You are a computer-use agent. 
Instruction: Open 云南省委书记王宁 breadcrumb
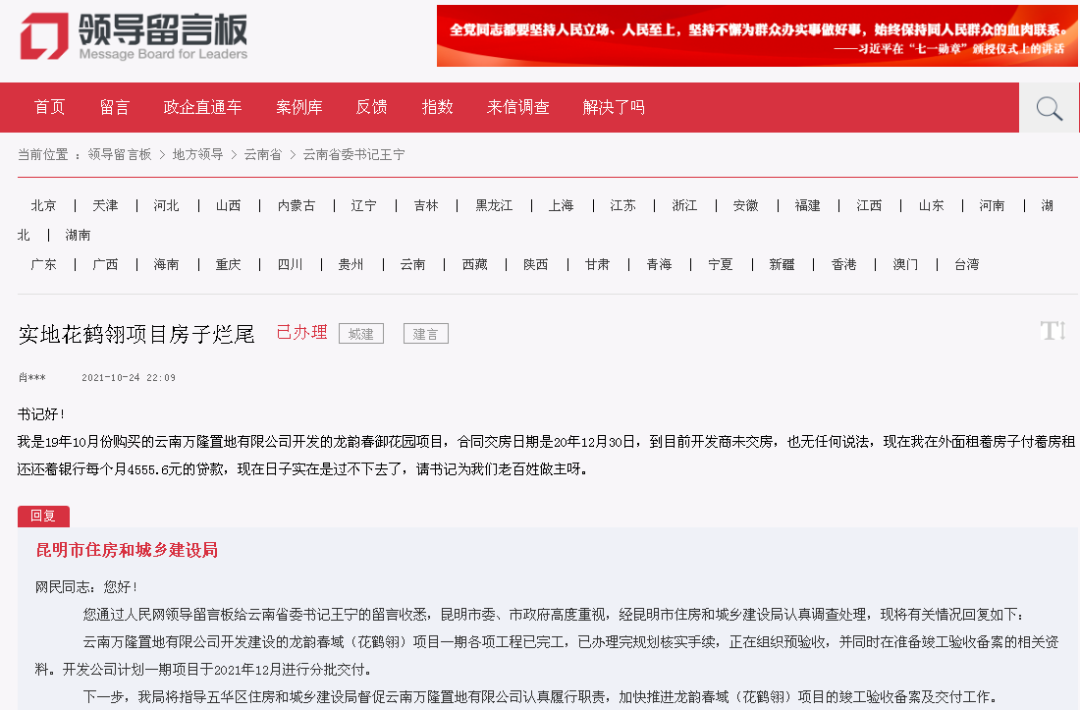pos(354,154)
